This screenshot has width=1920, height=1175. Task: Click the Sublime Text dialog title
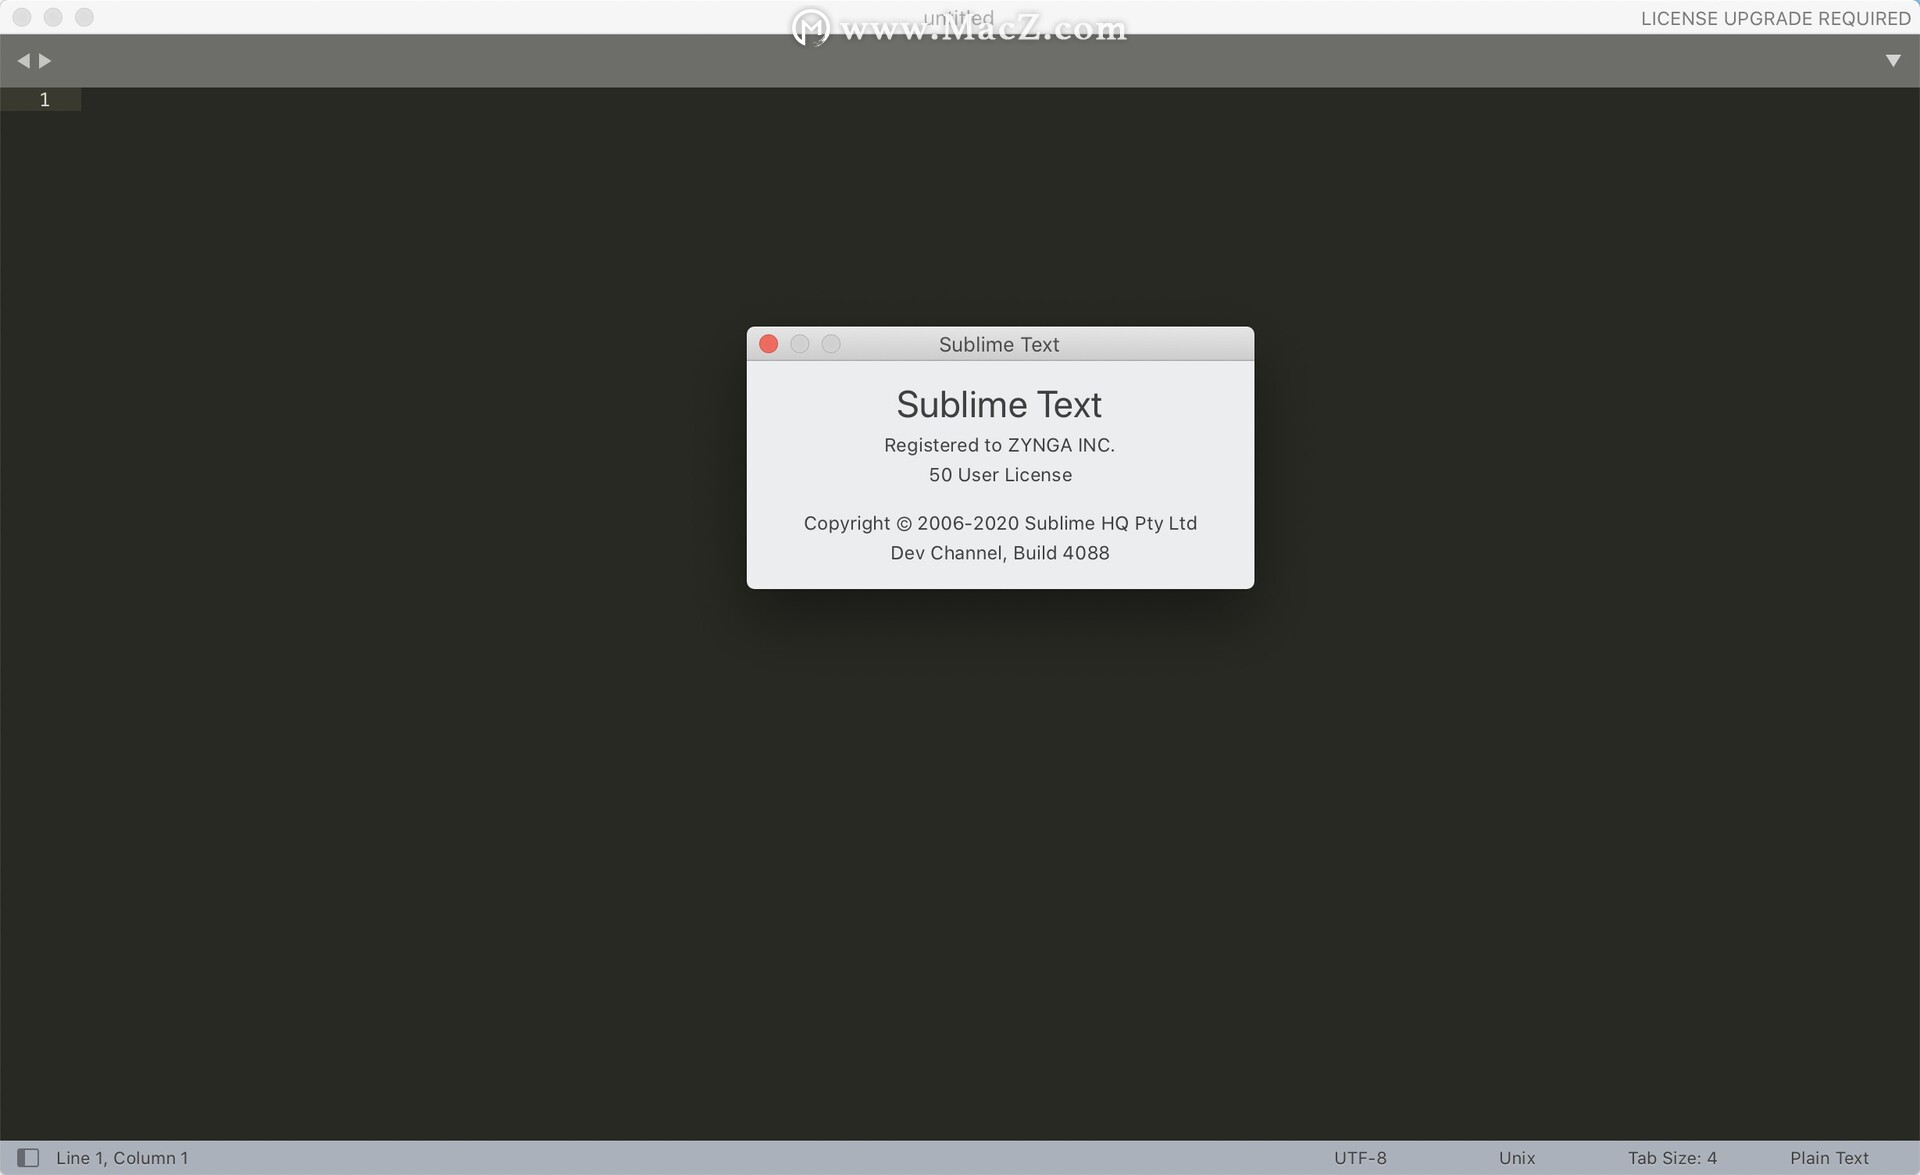999,344
